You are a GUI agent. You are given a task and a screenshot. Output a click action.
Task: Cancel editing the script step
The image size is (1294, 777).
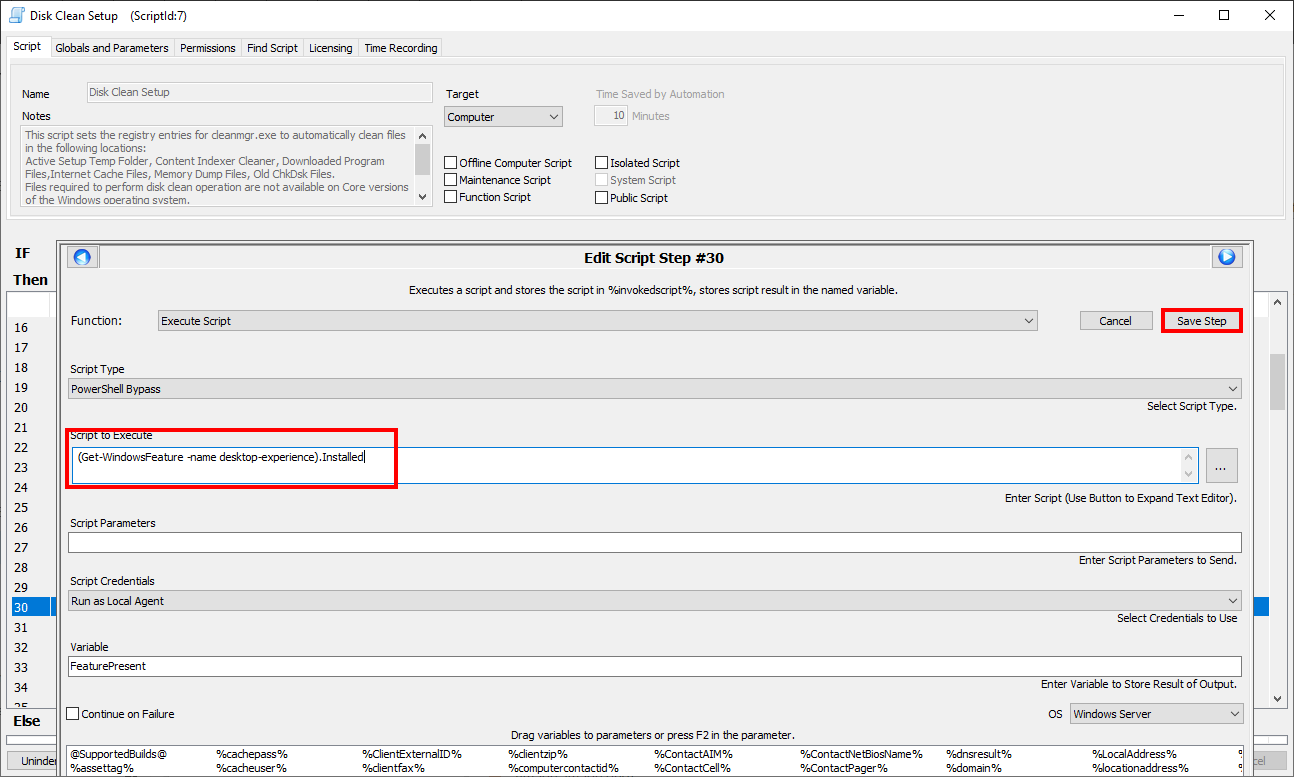coord(1115,321)
